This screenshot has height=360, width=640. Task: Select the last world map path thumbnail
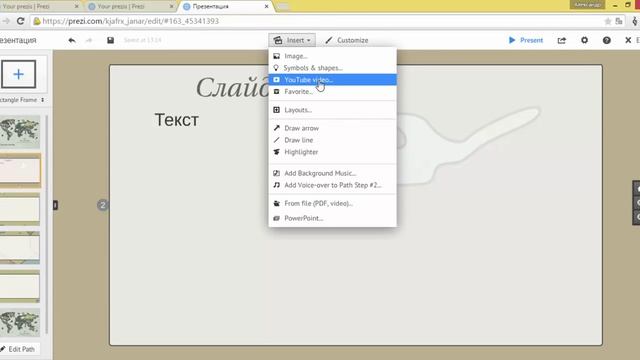pyautogui.click(x=20, y=322)
